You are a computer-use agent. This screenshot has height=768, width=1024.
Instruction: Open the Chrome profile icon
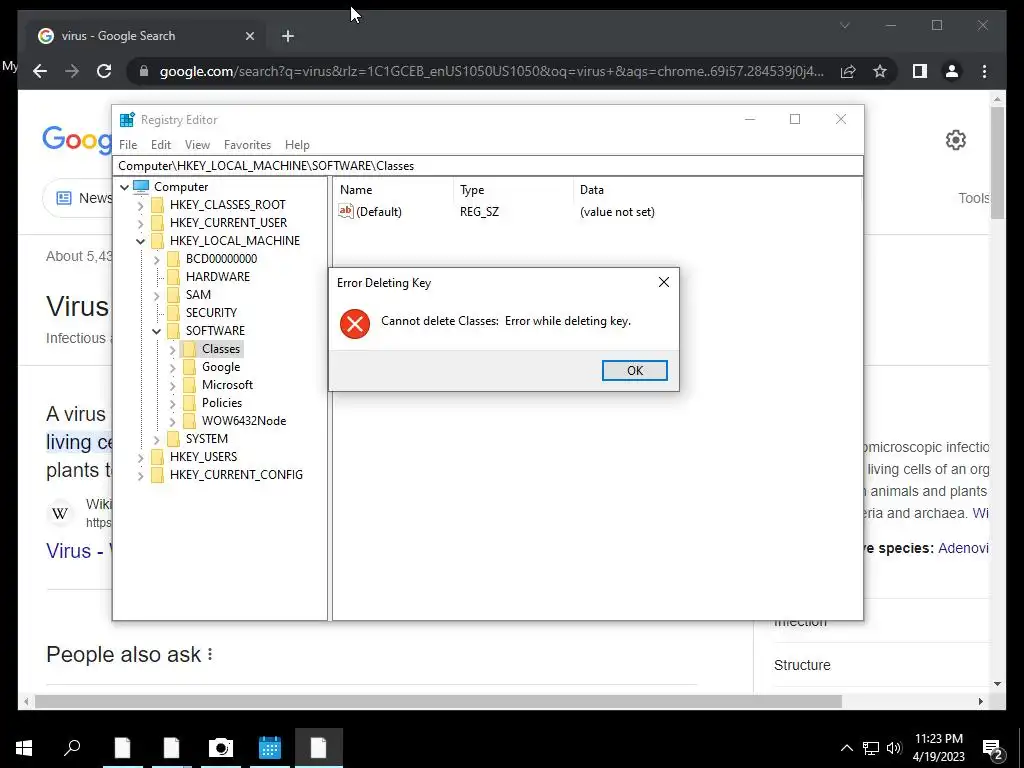(x=952, y=71)
